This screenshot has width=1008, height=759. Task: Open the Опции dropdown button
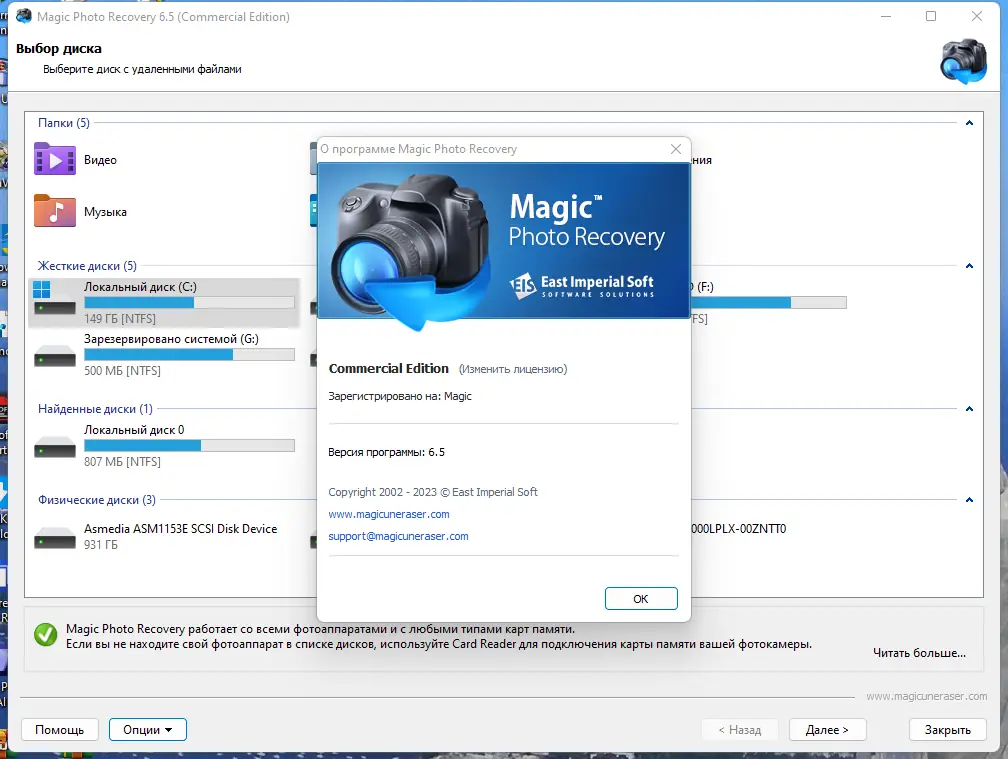tap(148, 729)
